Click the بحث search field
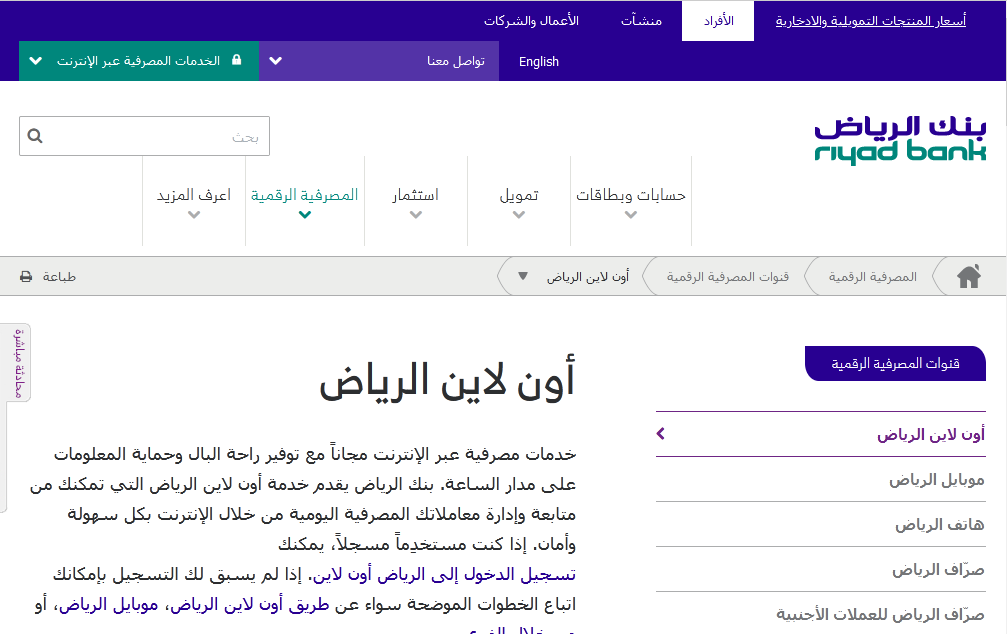 (x=144, y=136)
